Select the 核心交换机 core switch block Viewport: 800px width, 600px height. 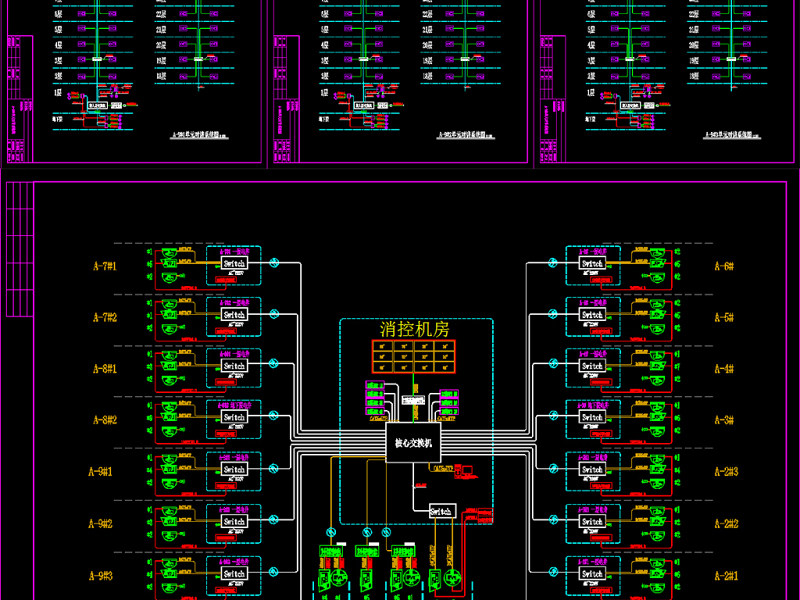pyautogui.click(x=413, y=443)
